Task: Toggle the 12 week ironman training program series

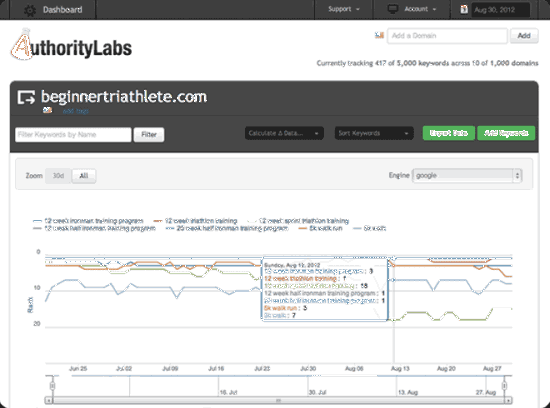Action: tap(88, 221)
